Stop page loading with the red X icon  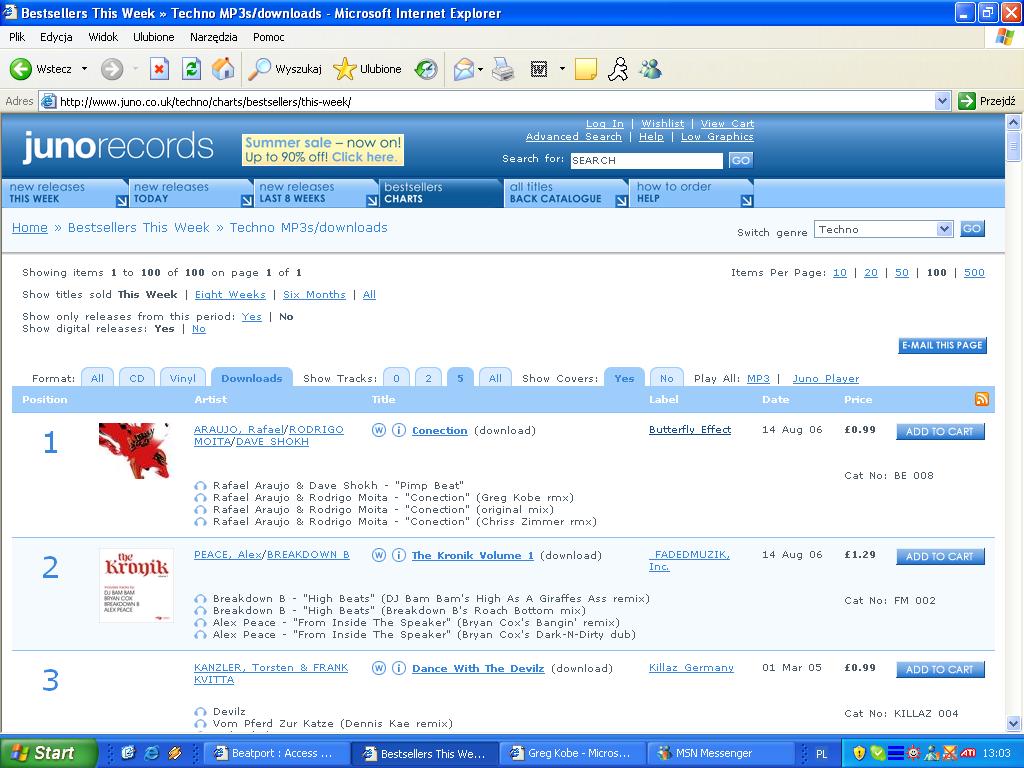click(x=159, y=69)
